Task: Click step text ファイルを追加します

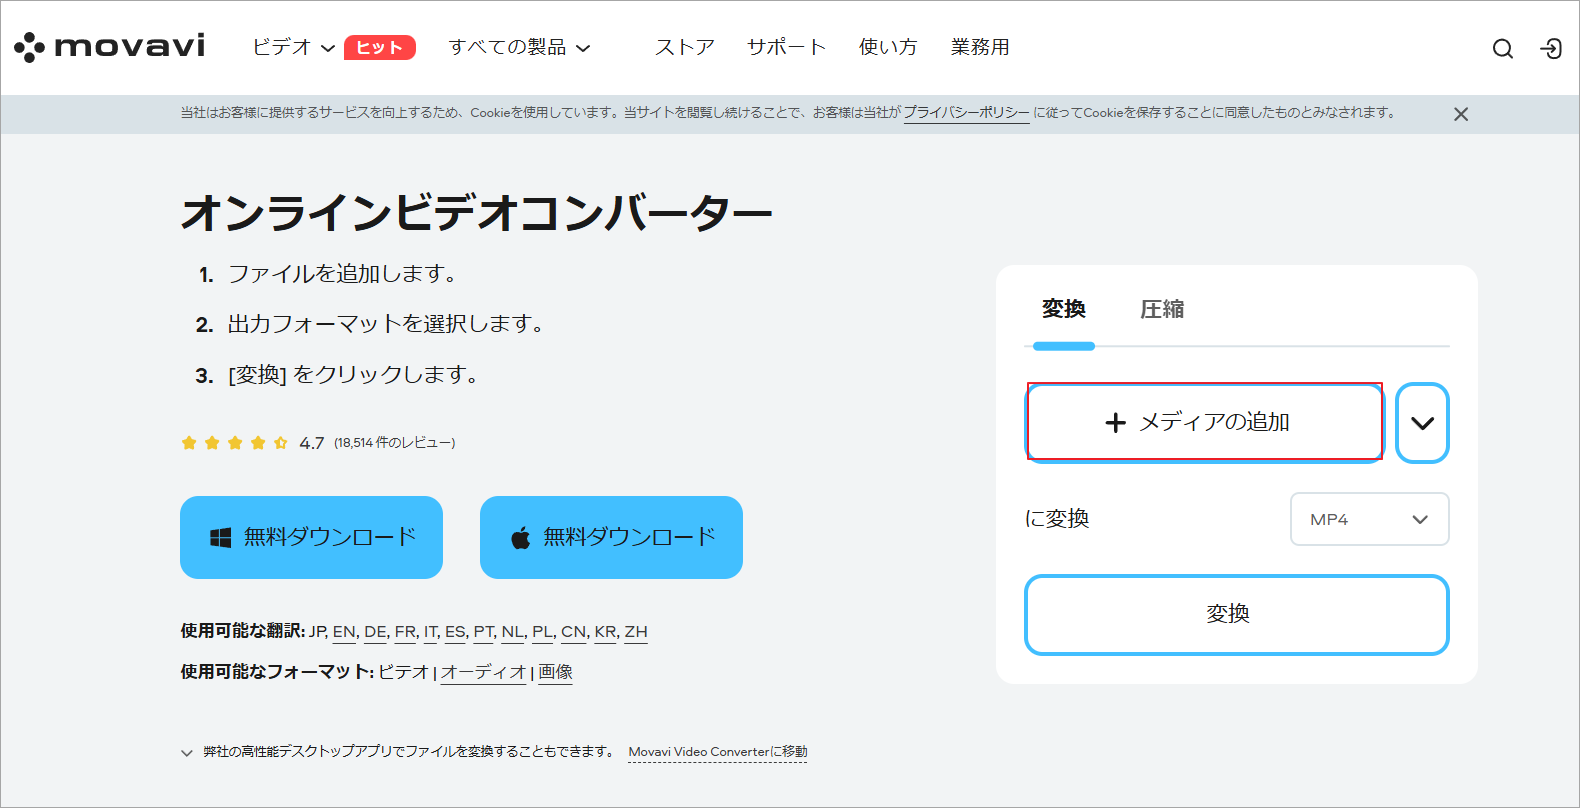Action: point(342,274)
